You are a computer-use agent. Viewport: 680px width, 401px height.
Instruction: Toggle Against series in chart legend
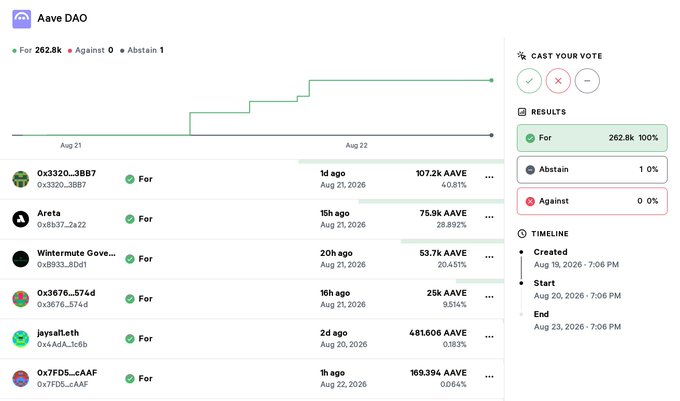click(x=91, y=50)
